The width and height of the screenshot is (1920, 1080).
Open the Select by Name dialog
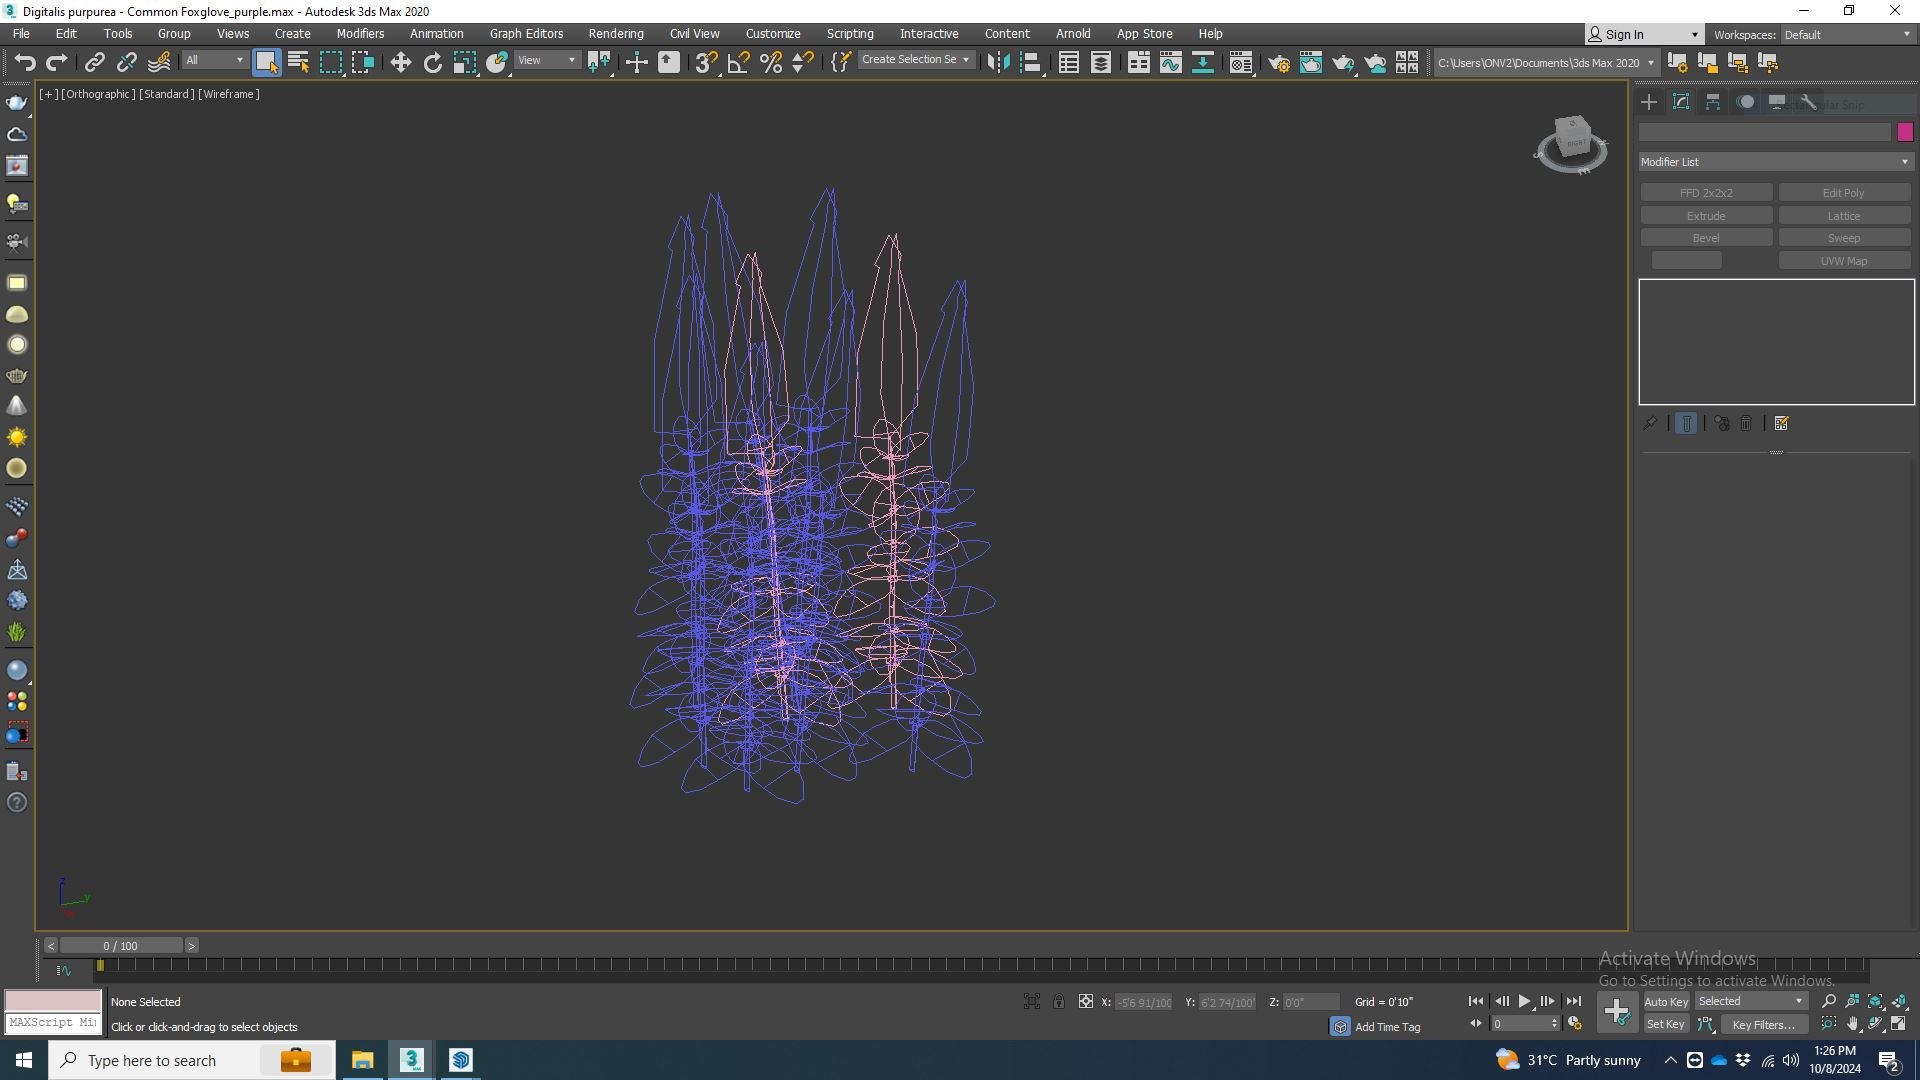(298, 62)
